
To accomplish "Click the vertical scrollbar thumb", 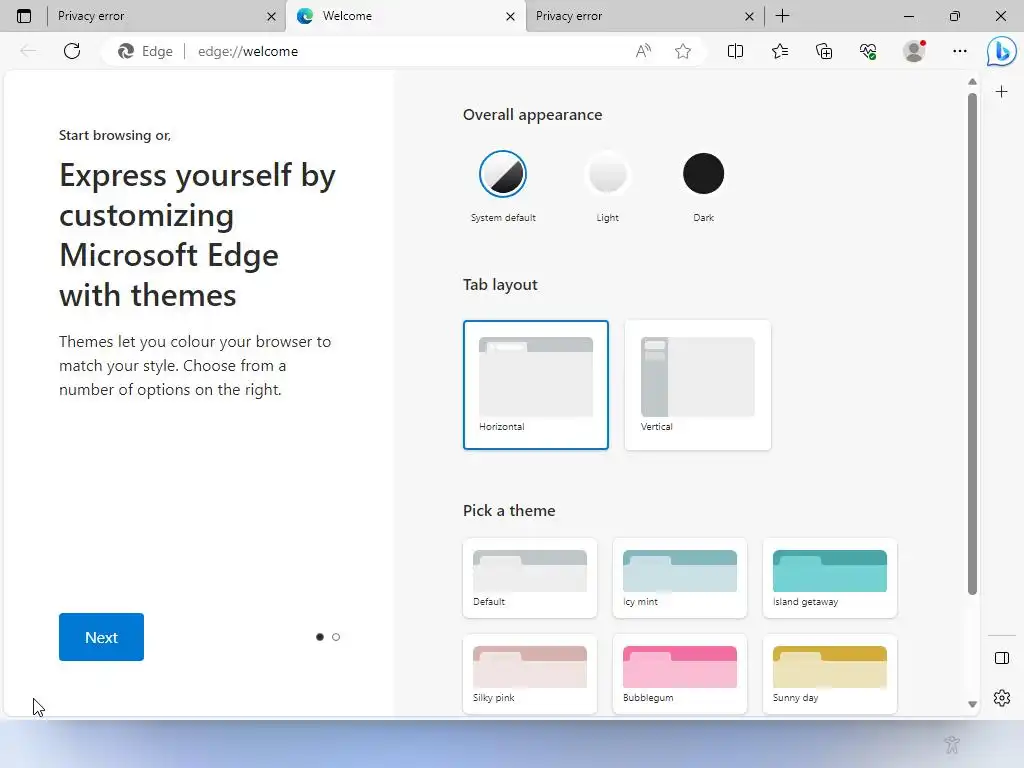I will (972, 344).
